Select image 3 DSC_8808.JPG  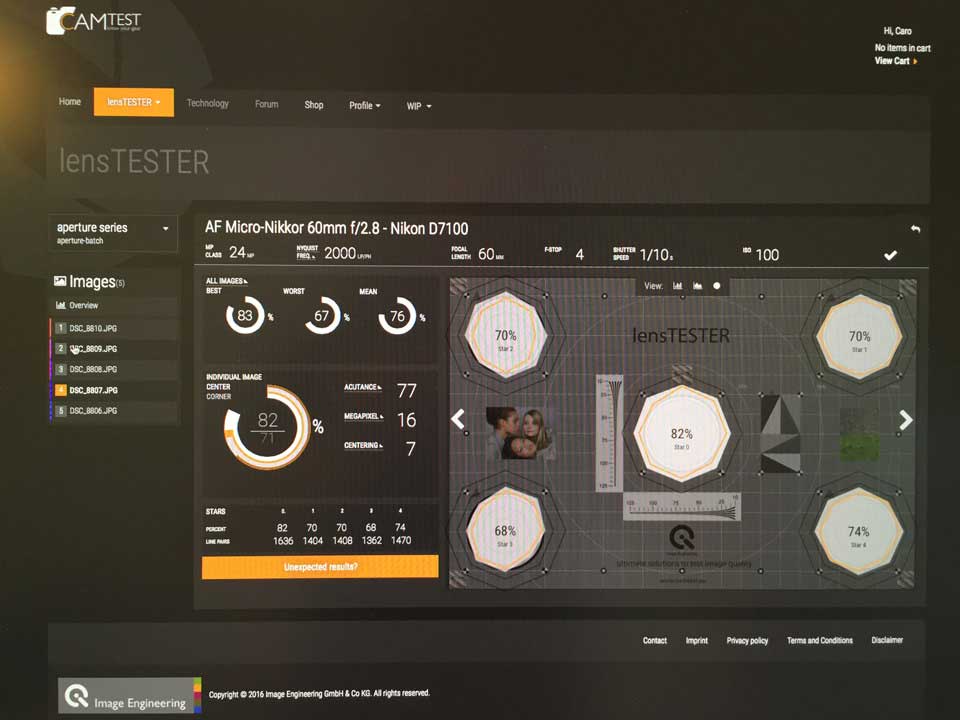114,369
